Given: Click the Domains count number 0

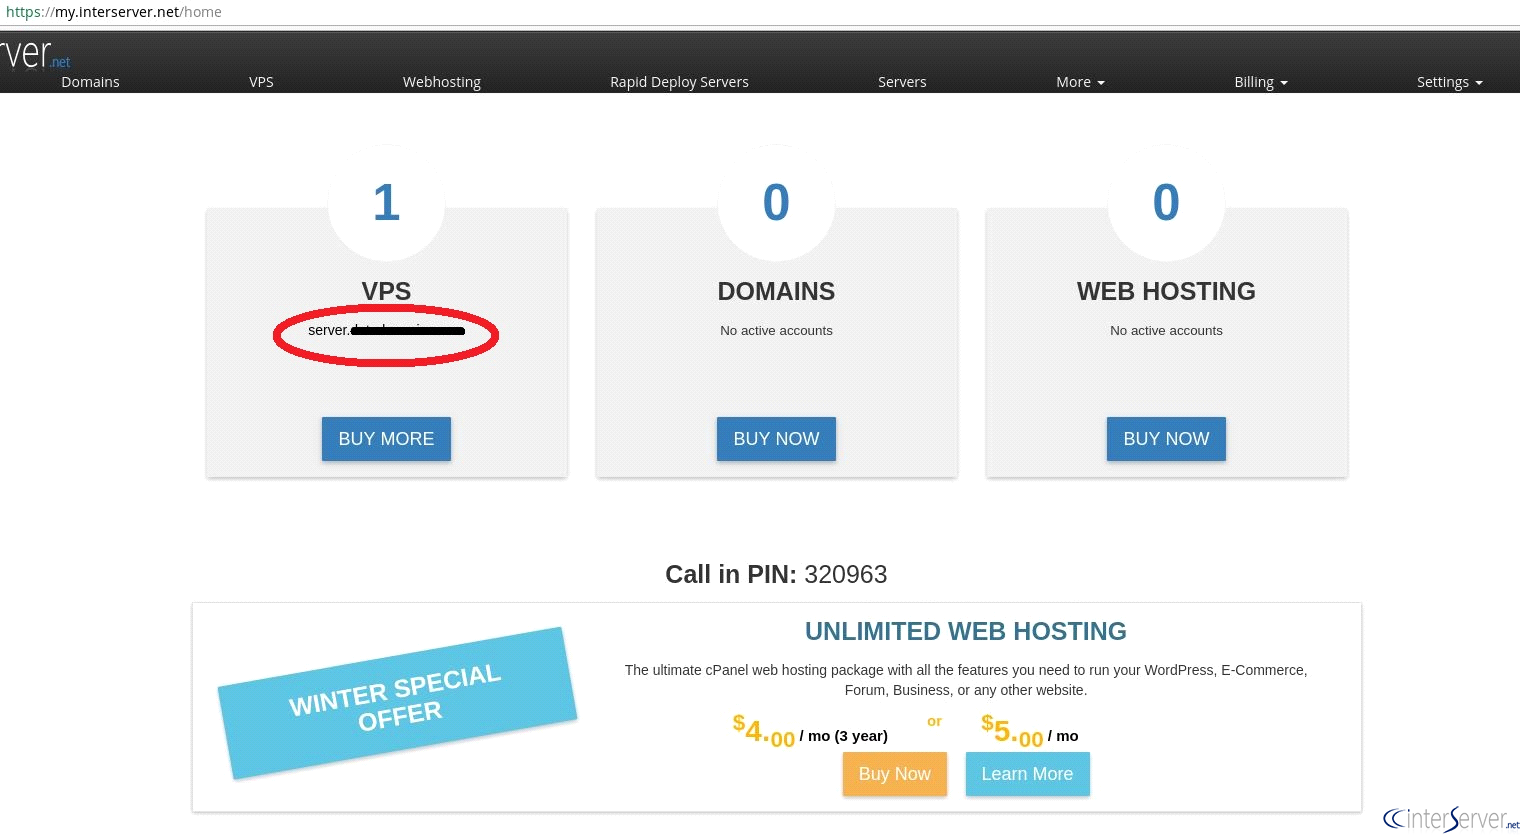Looking at the screenshot, I should 776,202.
